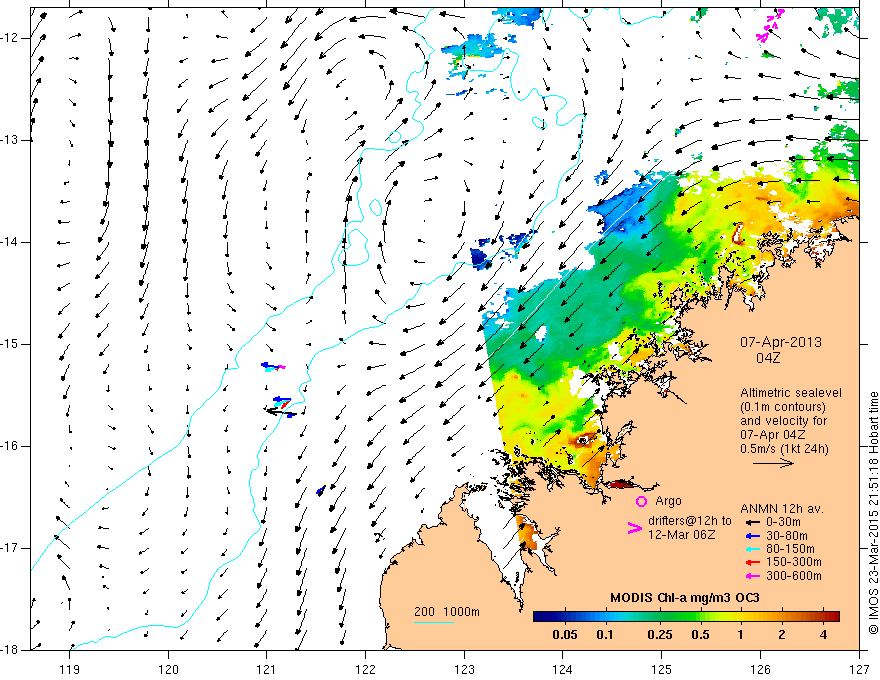Click the ANMN mooring arrows near 121.2E, 15.7S

281,407
